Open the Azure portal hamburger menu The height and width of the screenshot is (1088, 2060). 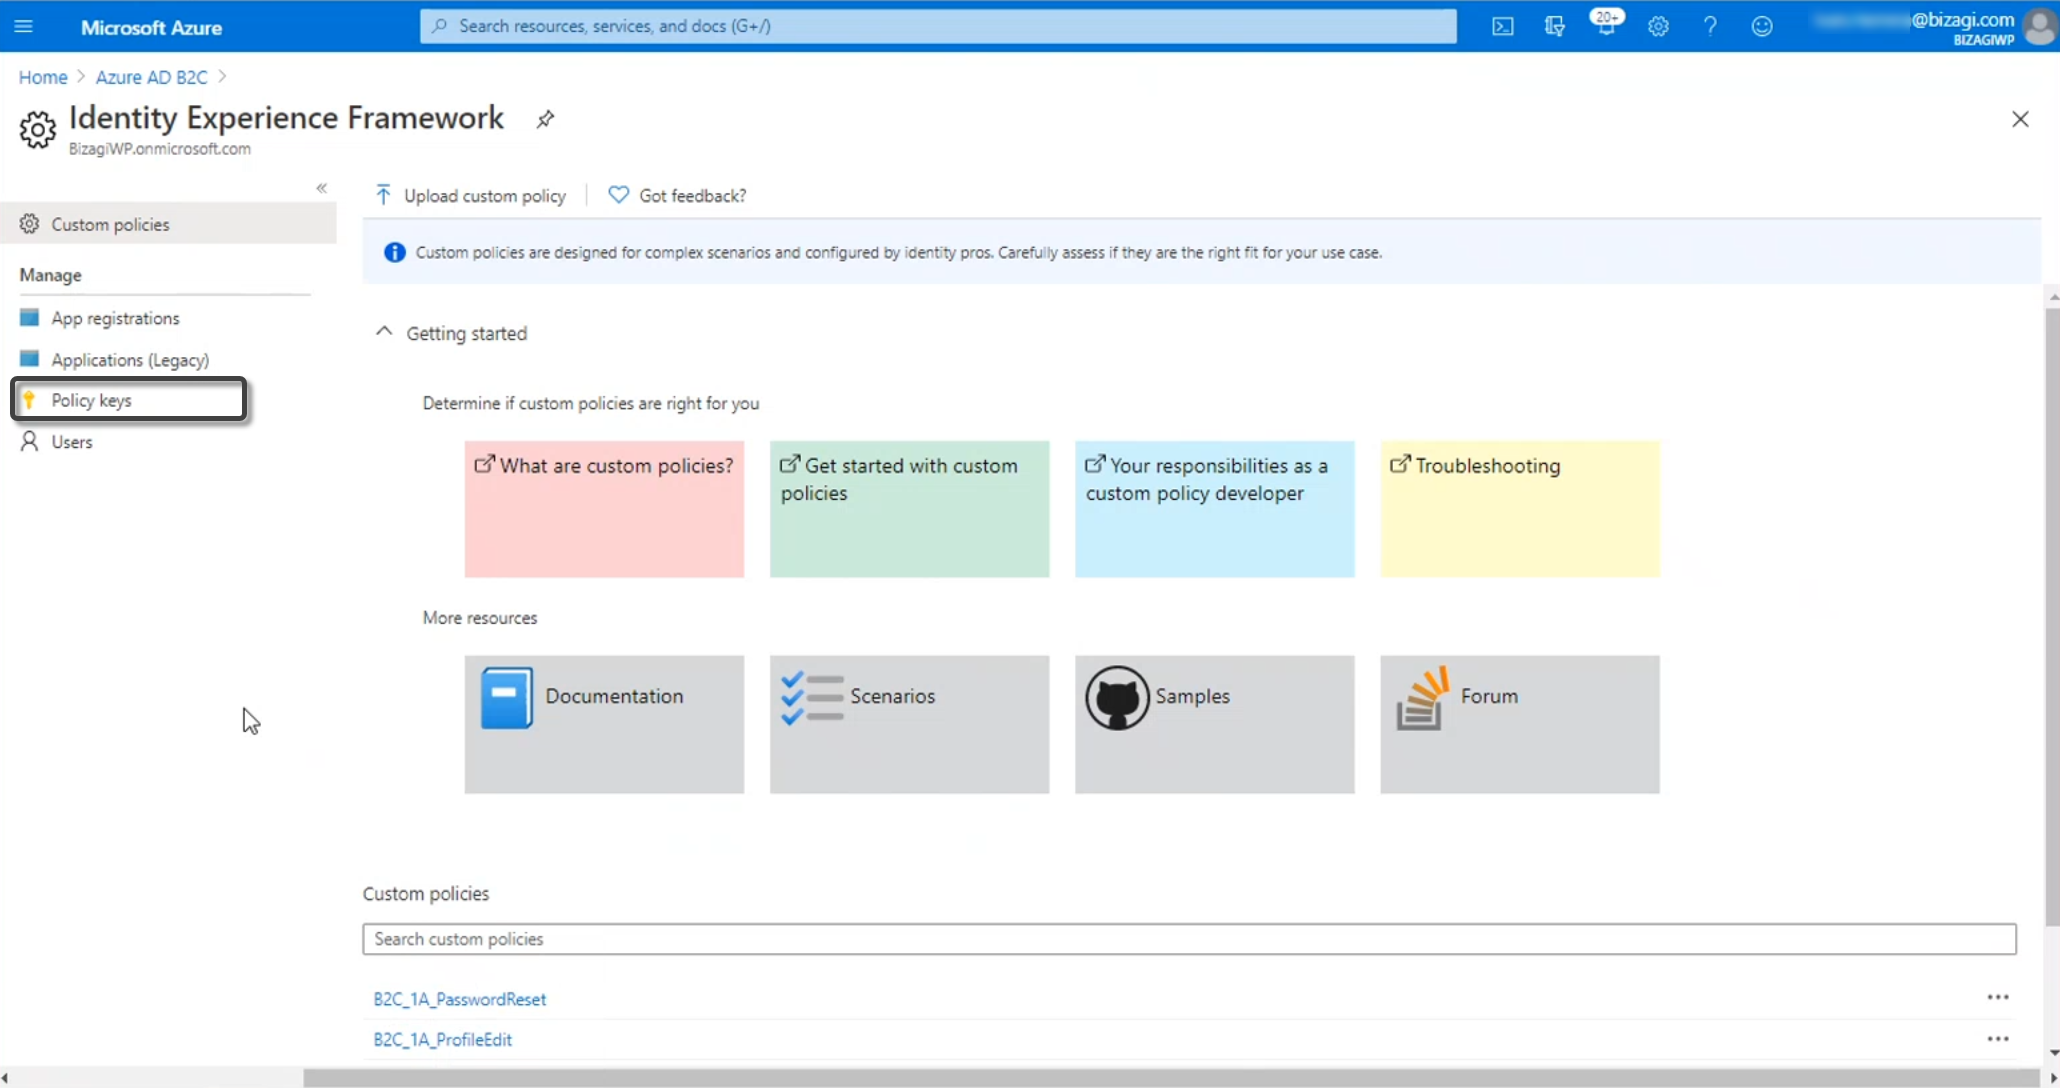click(x=24, y=26)
